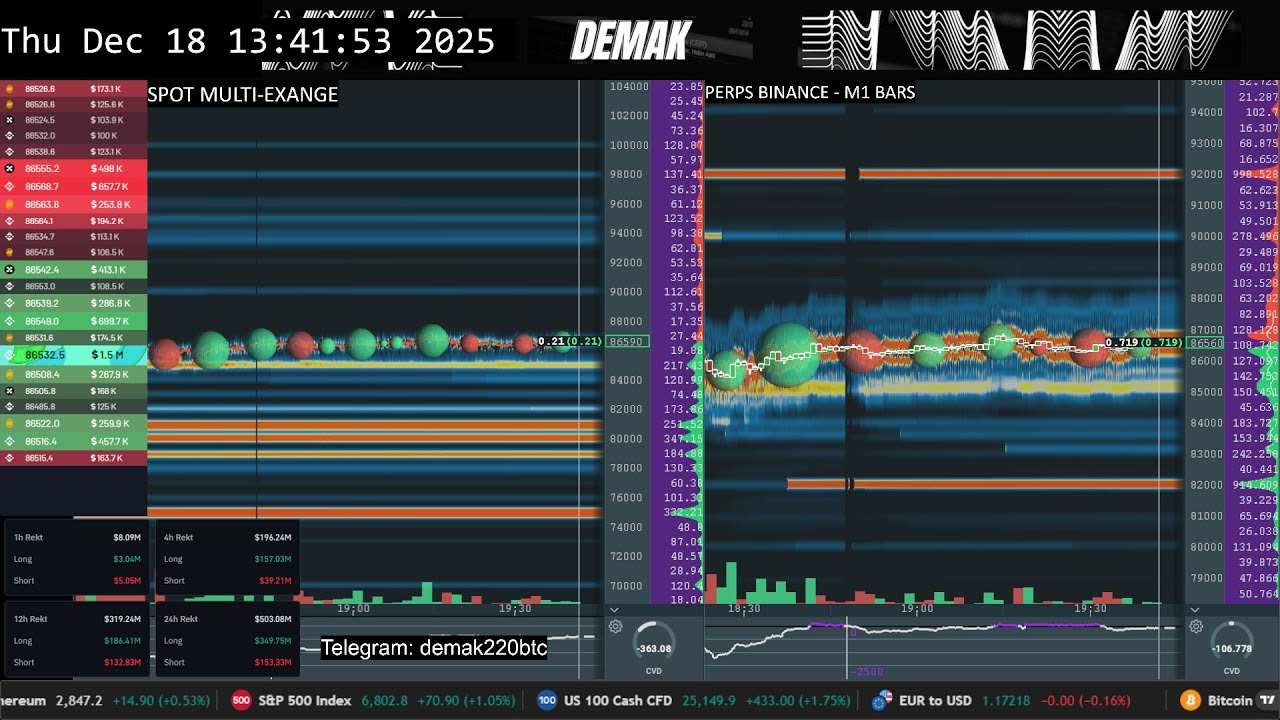Select the $657.7 K trade value
Image resolution: width=1280 pixels, height=720 pixels.
click(x=109, y=187)
